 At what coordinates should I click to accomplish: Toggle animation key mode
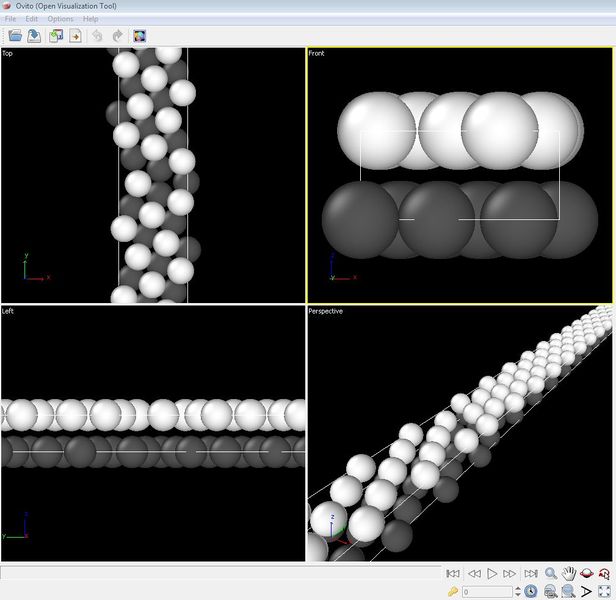pyautogui.click(x=453, y=592)
